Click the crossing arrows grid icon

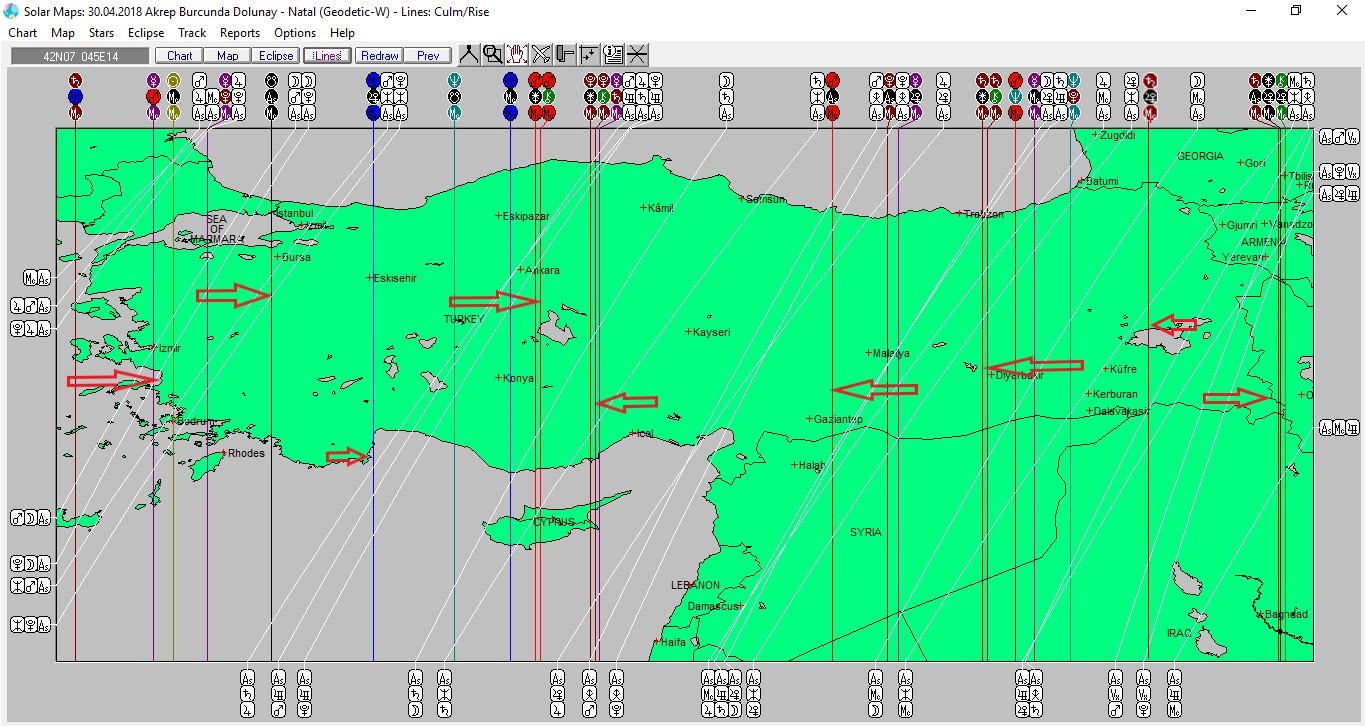point(589,55)
